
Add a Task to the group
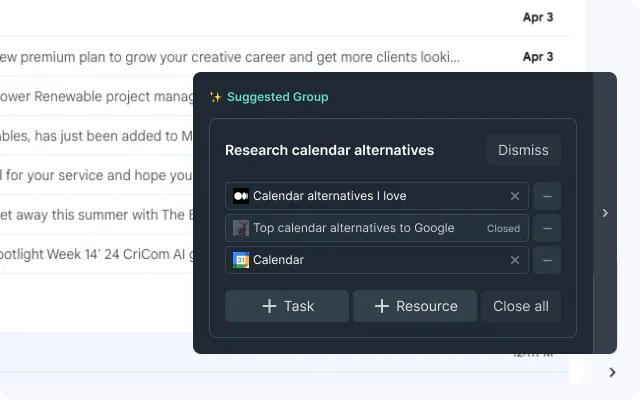click(x=287, y=306)
